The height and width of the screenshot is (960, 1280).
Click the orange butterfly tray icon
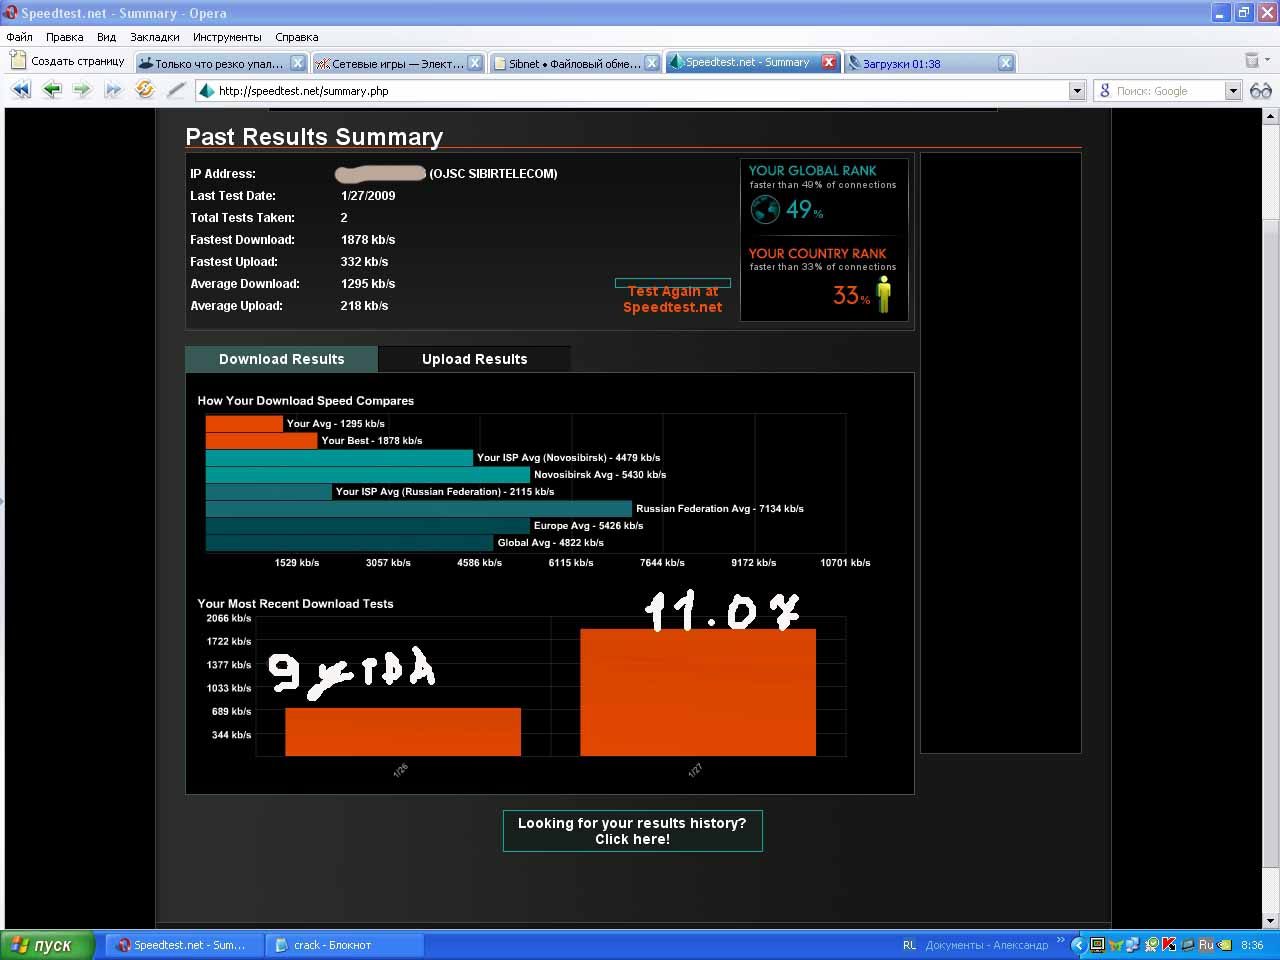(x=1116, y=945)
